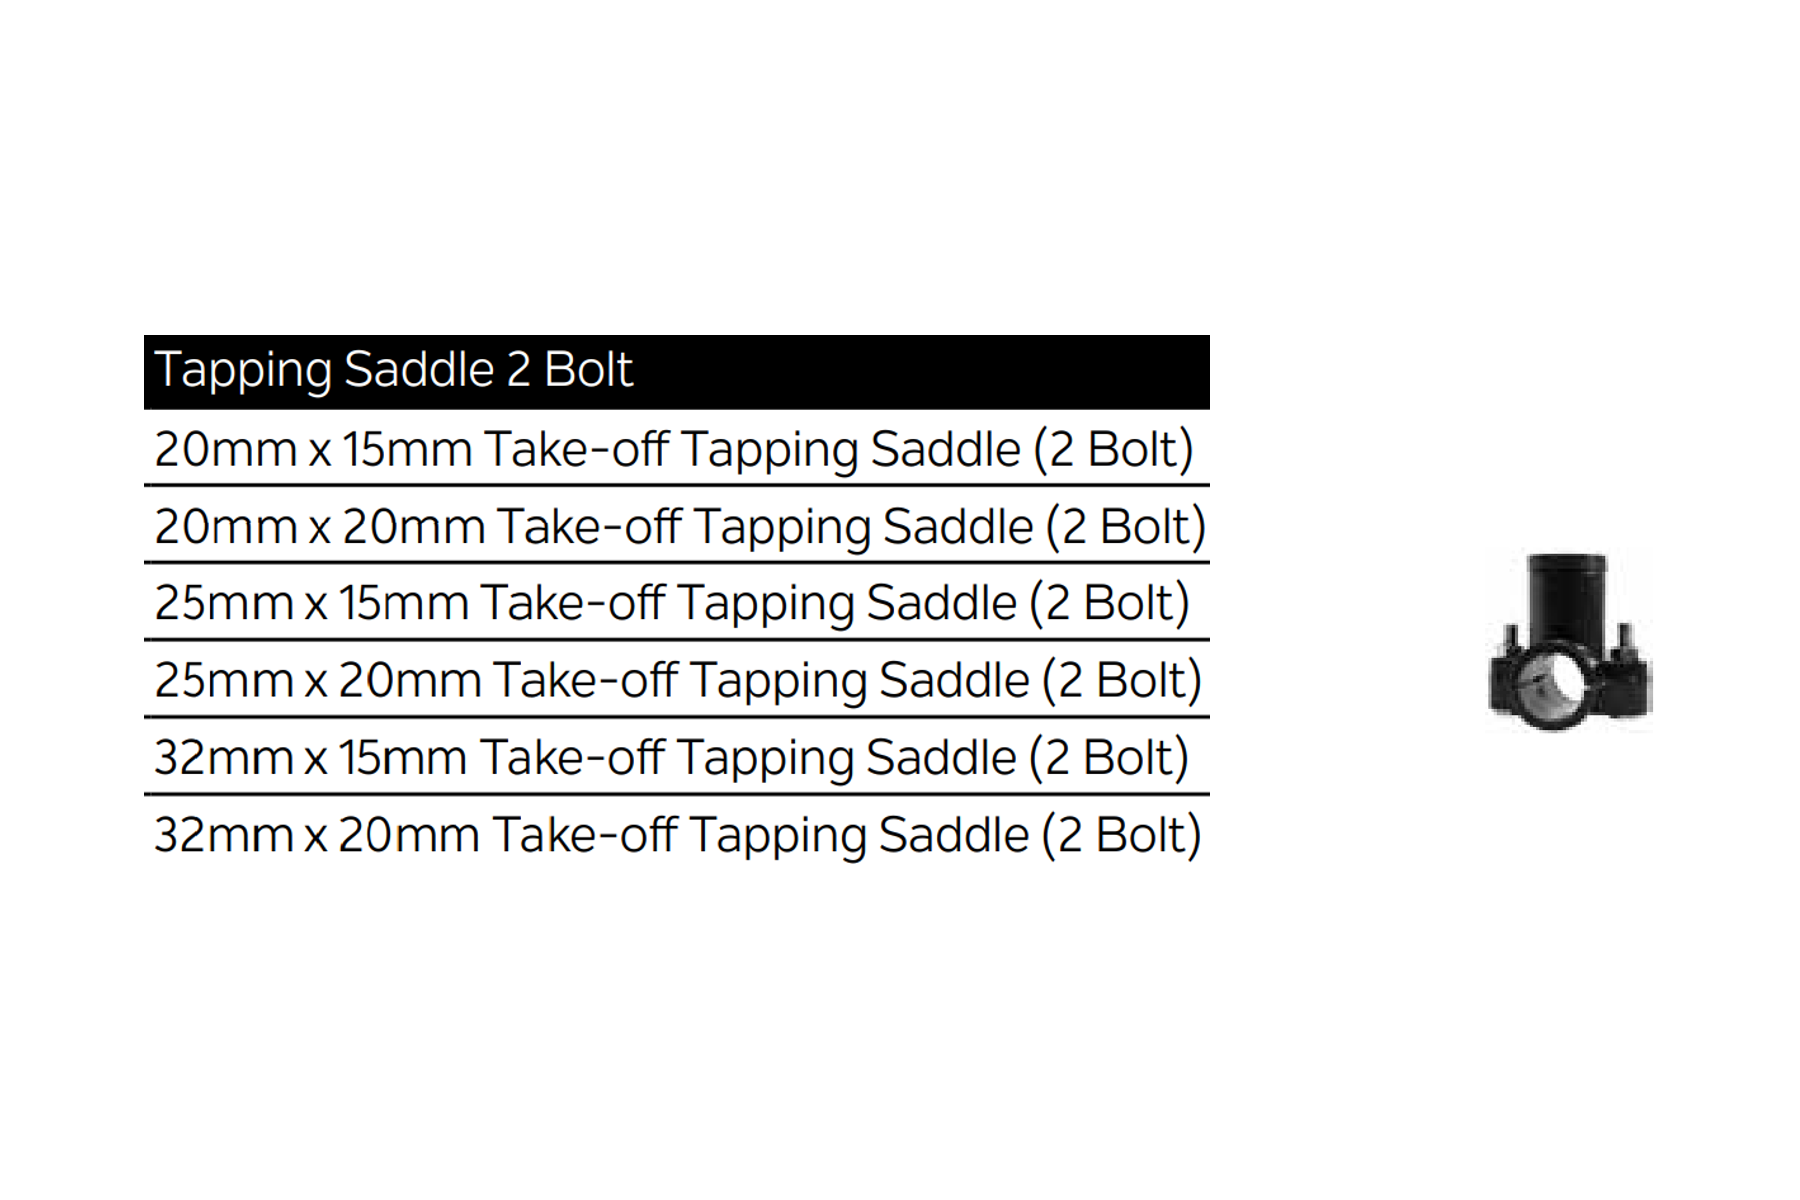Select the 20mm x 20mm Tapping Saddle row
The width and height of the screenshot is (1800, 1200).
(677, 525)
